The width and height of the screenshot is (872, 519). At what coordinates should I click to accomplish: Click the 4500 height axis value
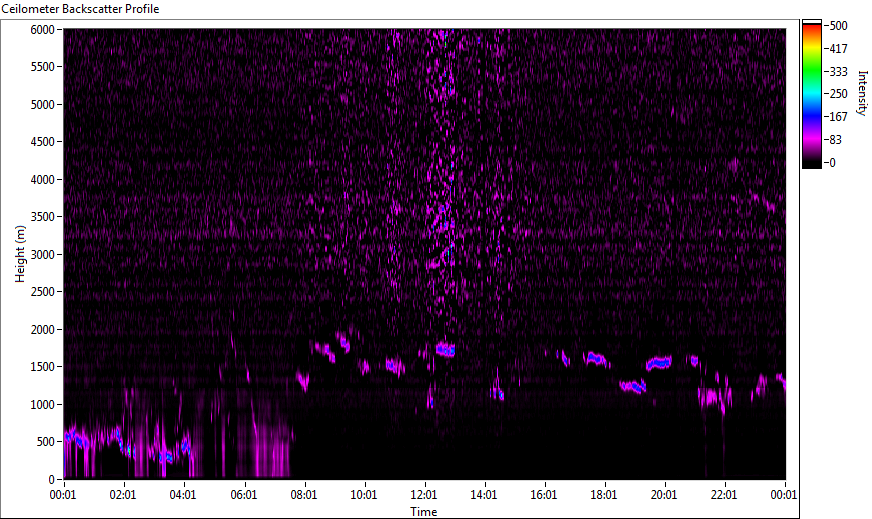tap(43, 142)
